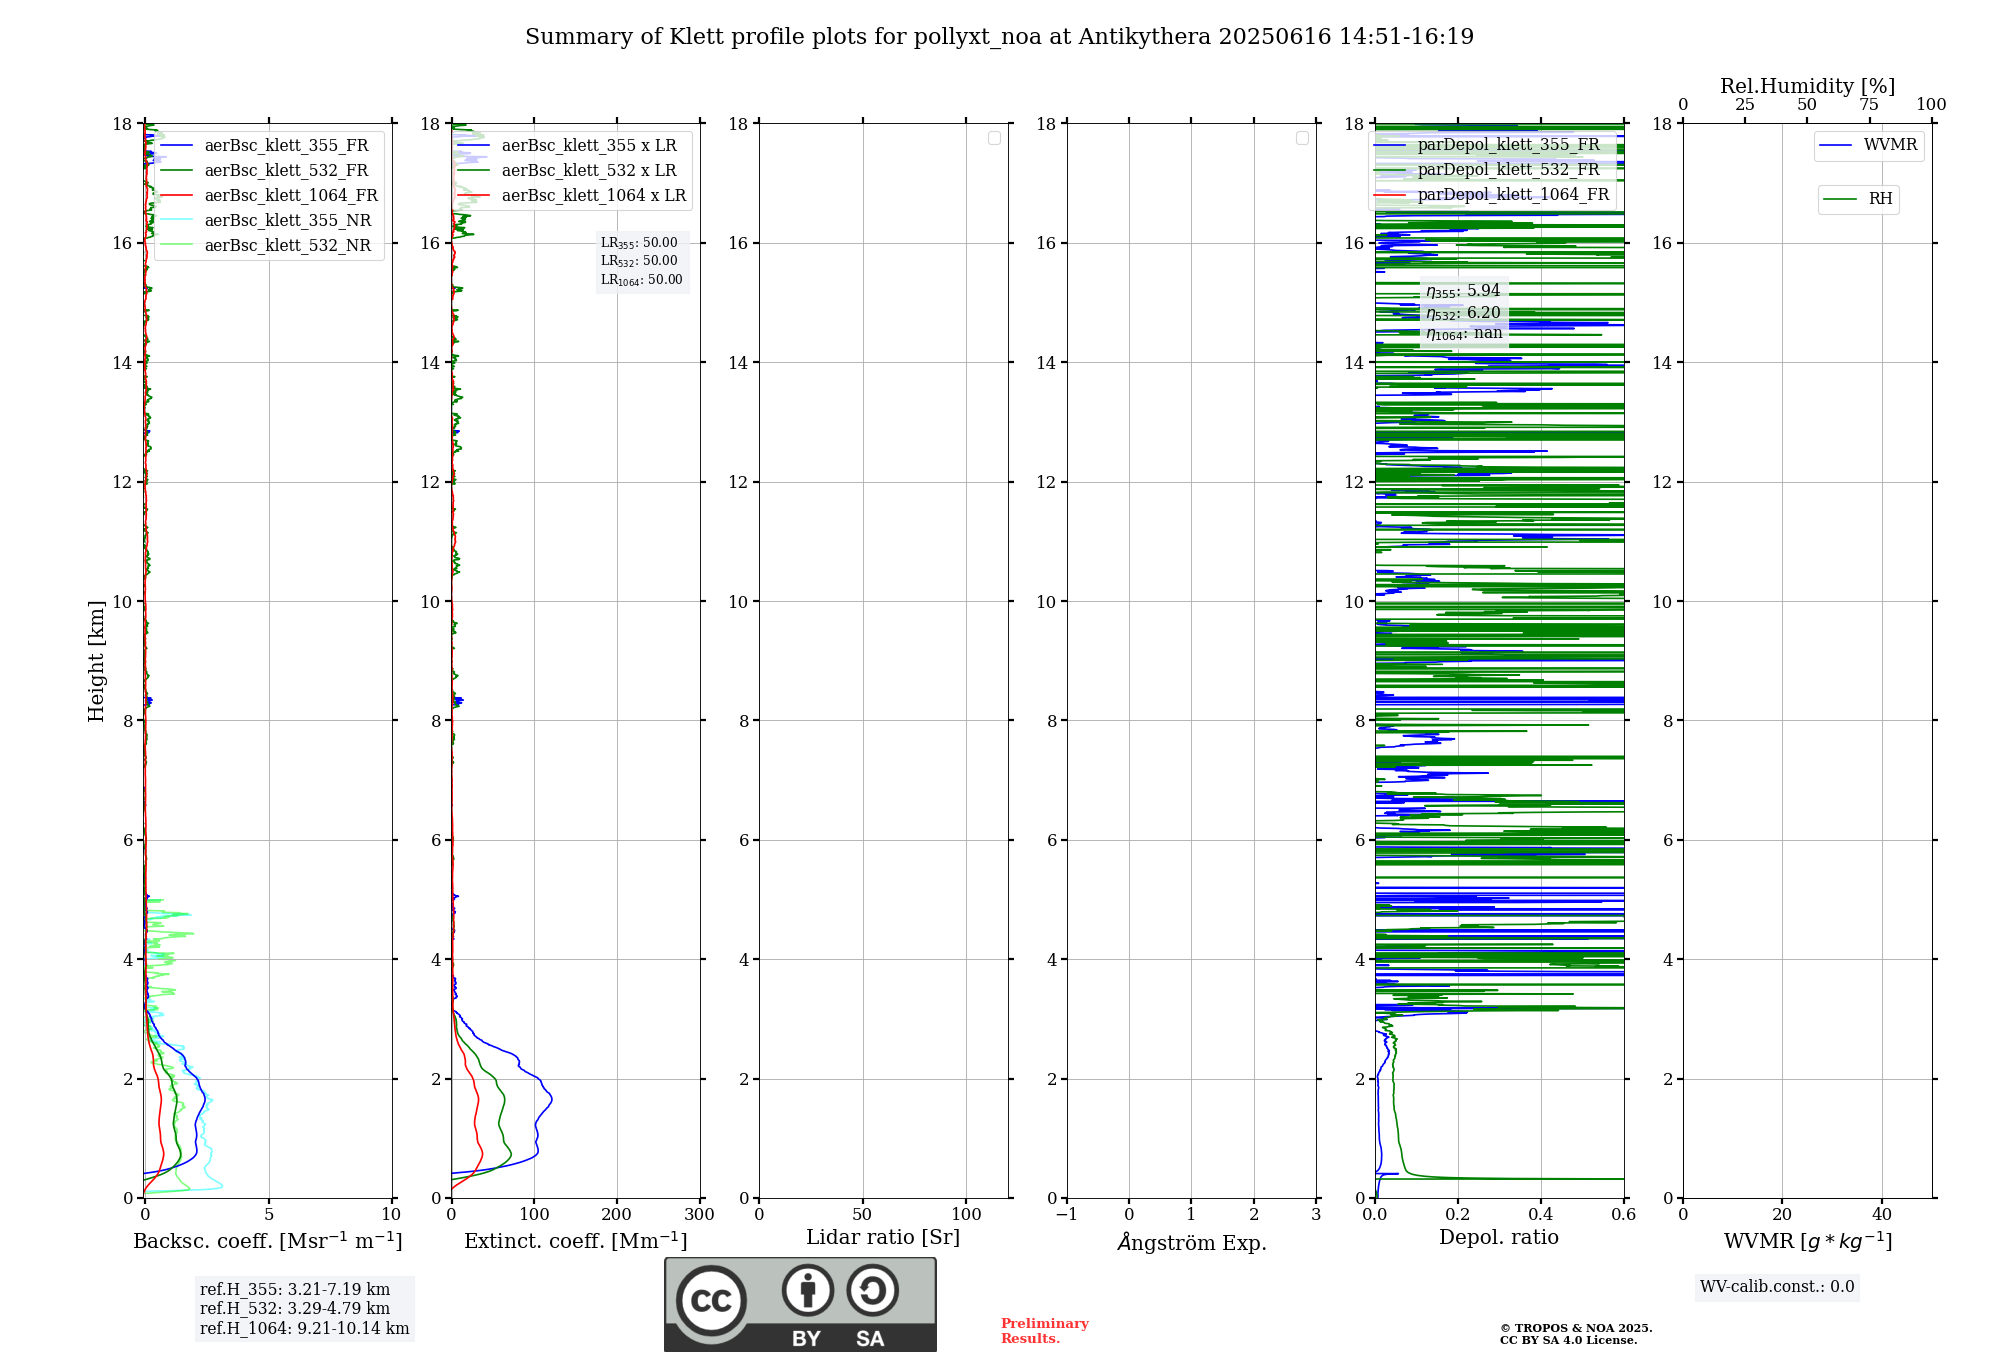Click the LR355: 50.00 annotation

coord(639,243)
